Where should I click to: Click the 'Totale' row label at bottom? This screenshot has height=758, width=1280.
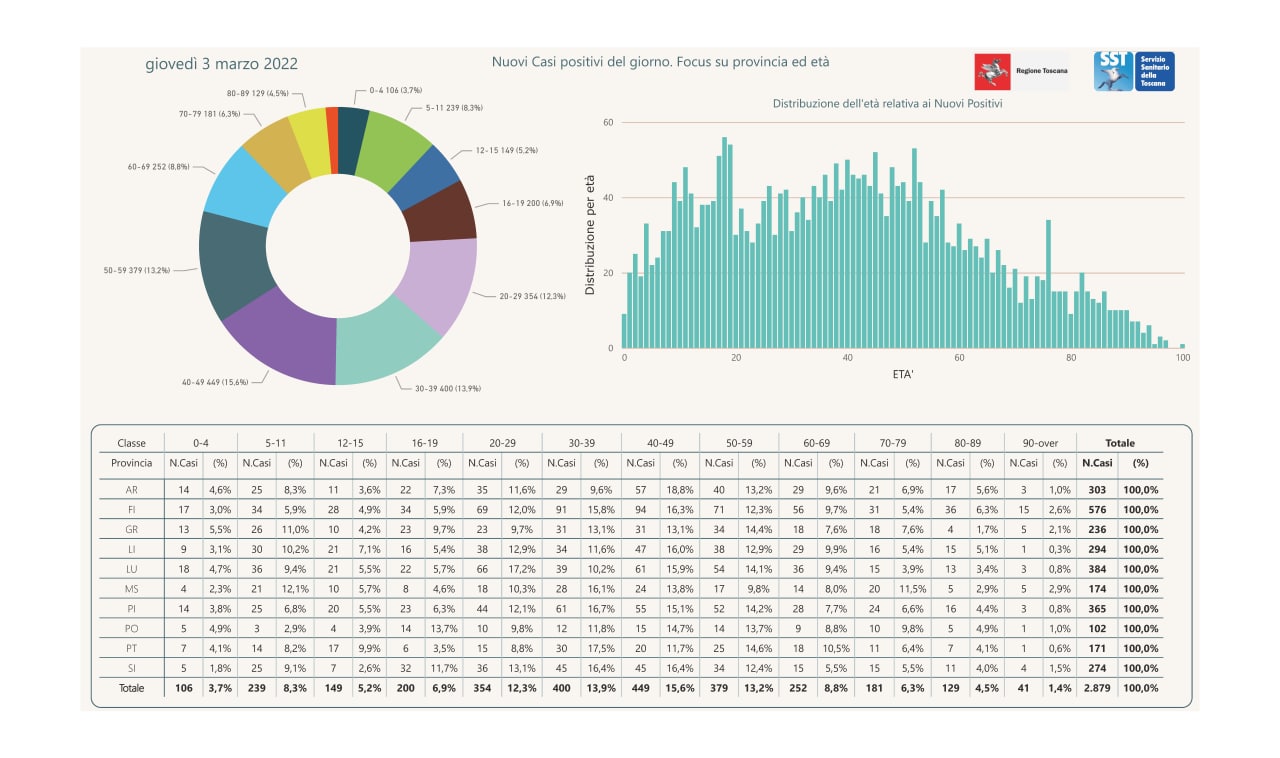131,688
